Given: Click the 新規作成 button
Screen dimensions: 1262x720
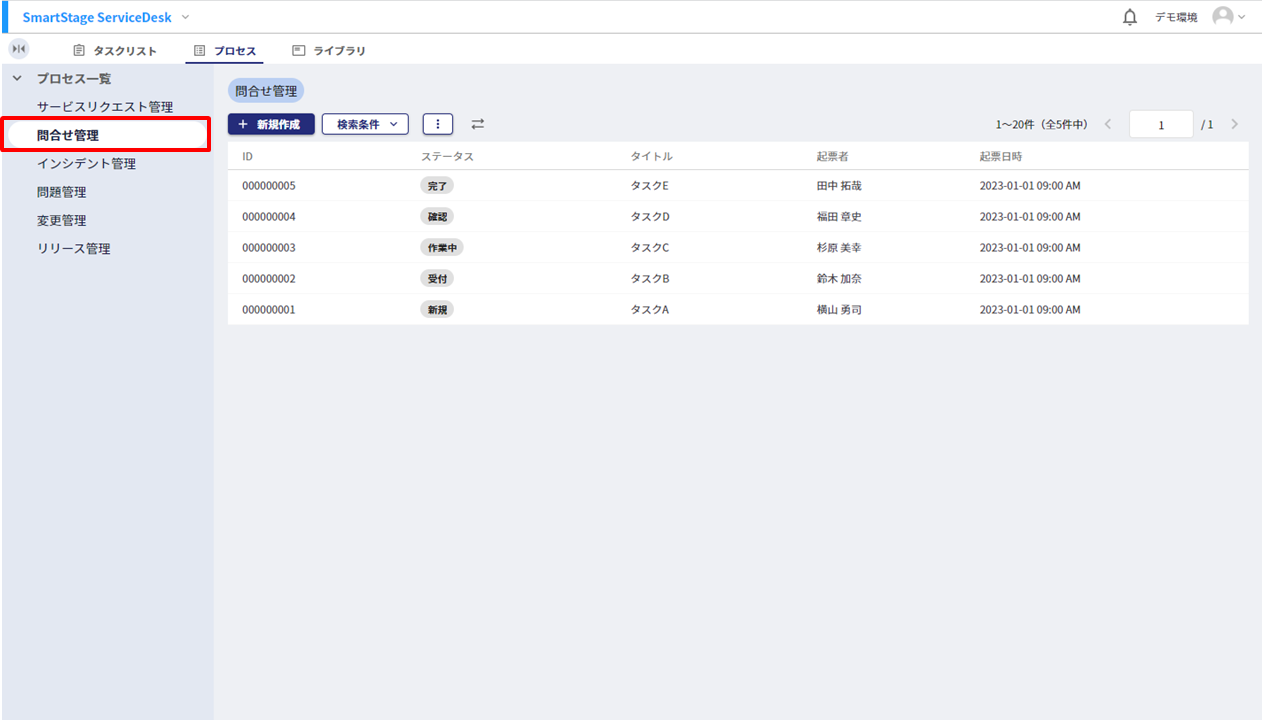Looking at the screenshot, I should point(271,124).
